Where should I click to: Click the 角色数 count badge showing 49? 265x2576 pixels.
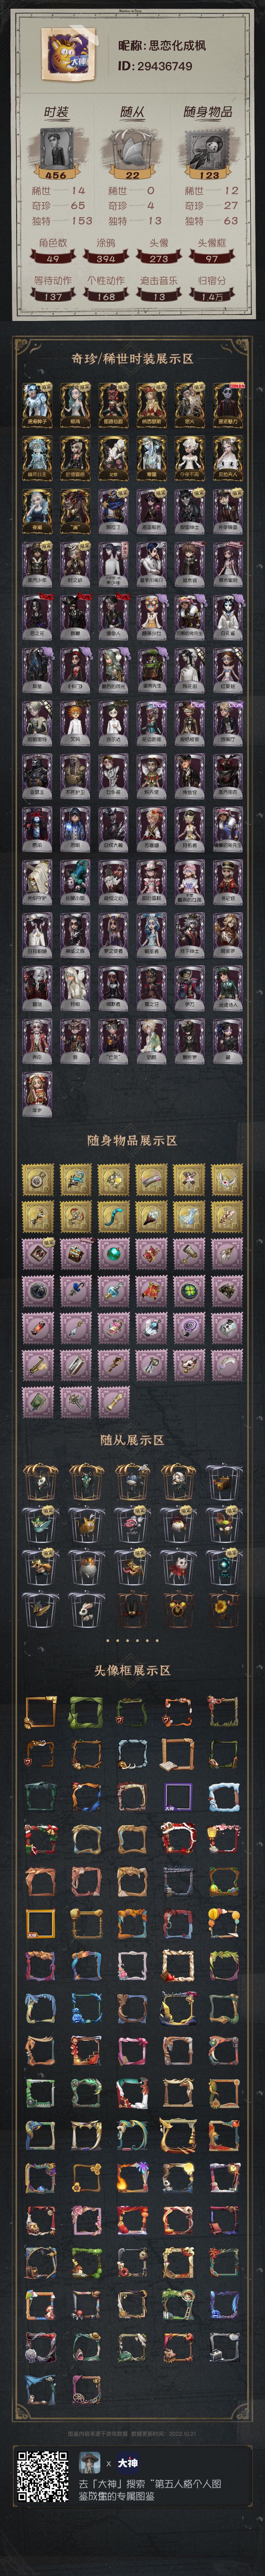click(53, 258)
